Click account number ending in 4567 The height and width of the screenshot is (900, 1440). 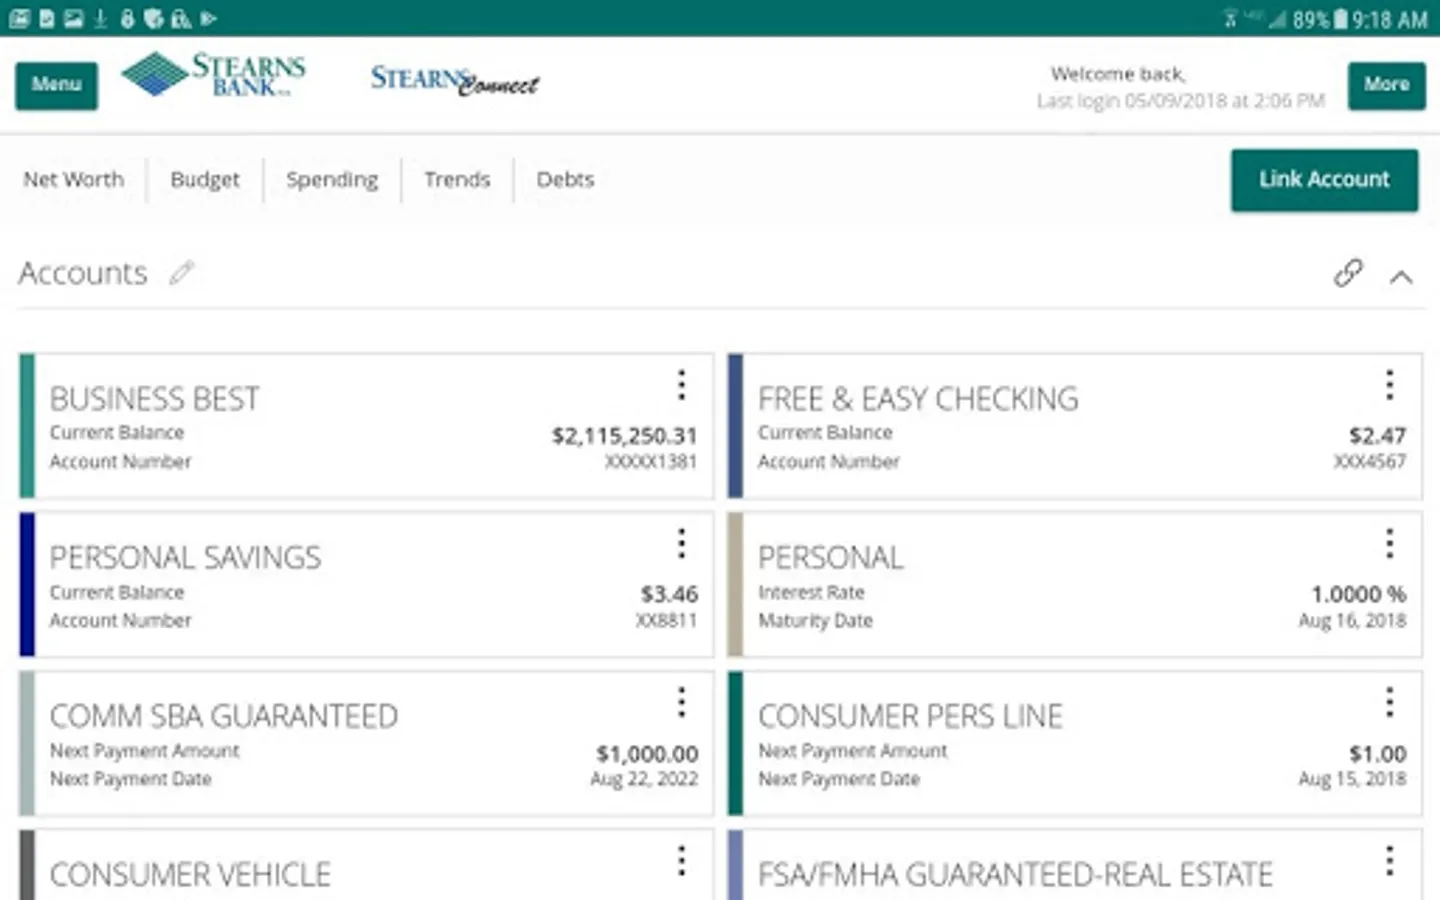pyautogui.click(x=1369, y=462)
